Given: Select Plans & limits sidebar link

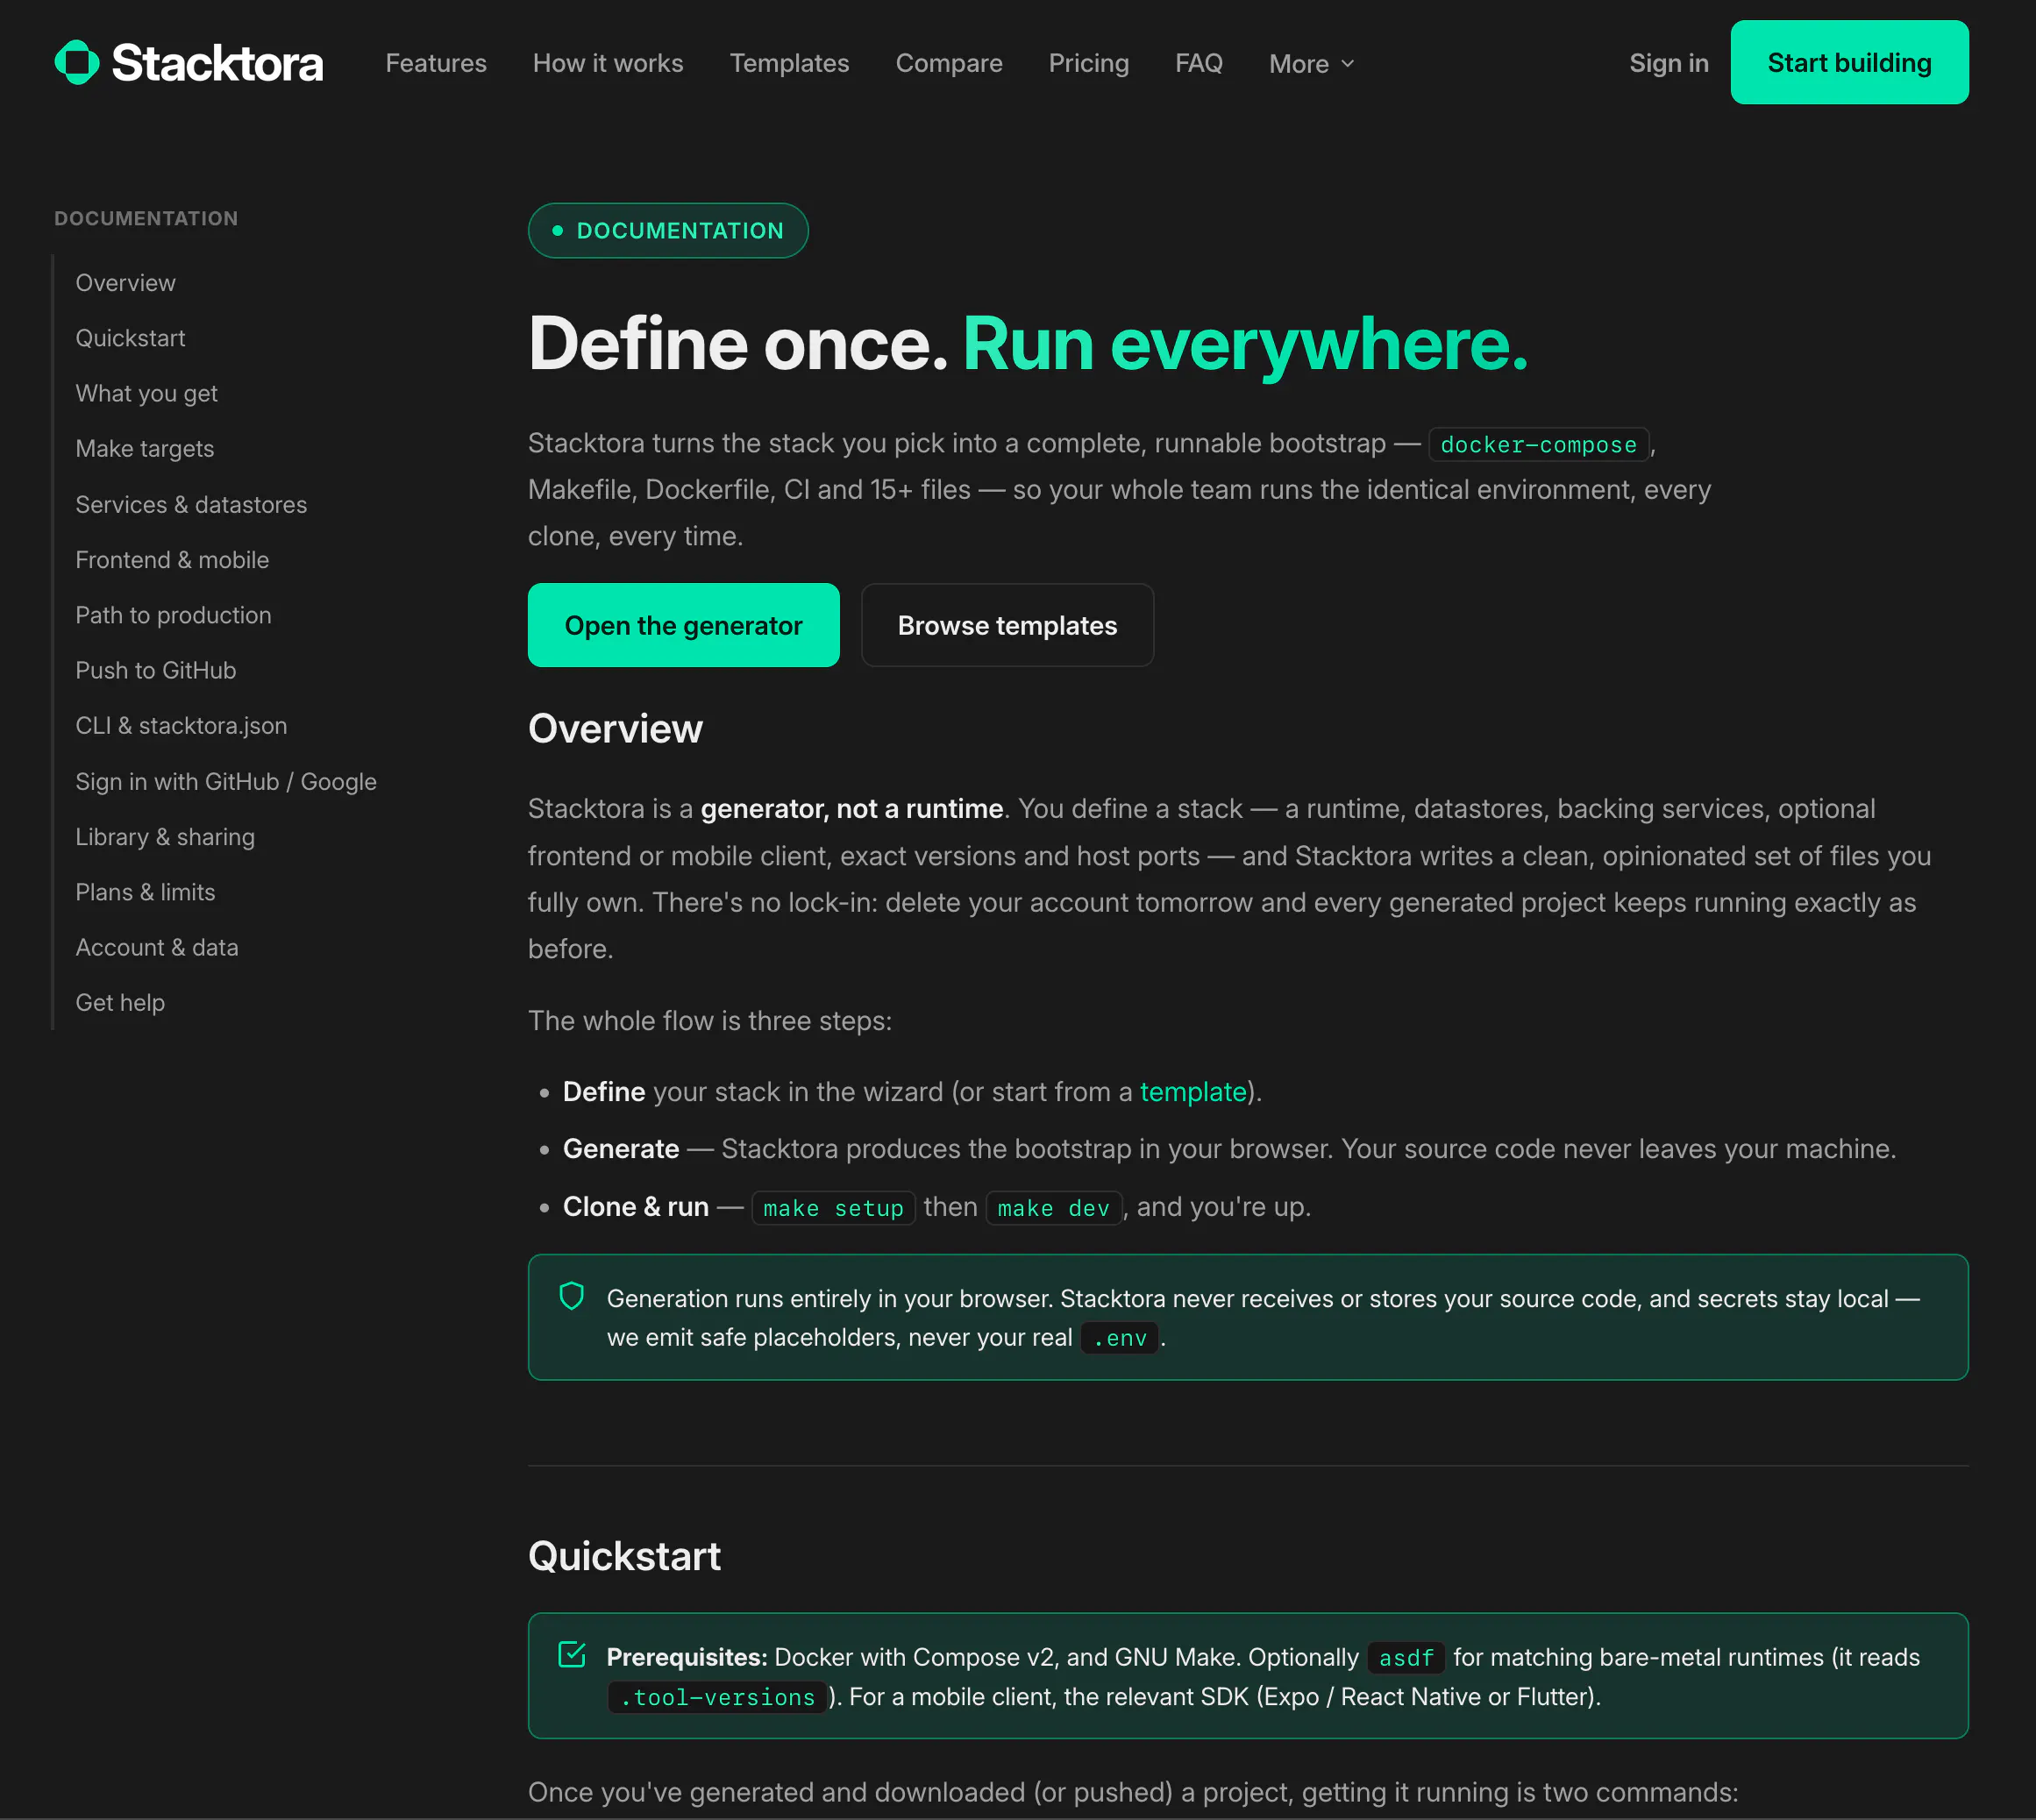Looking at the screenshot, I should click(x=146, y=892).
